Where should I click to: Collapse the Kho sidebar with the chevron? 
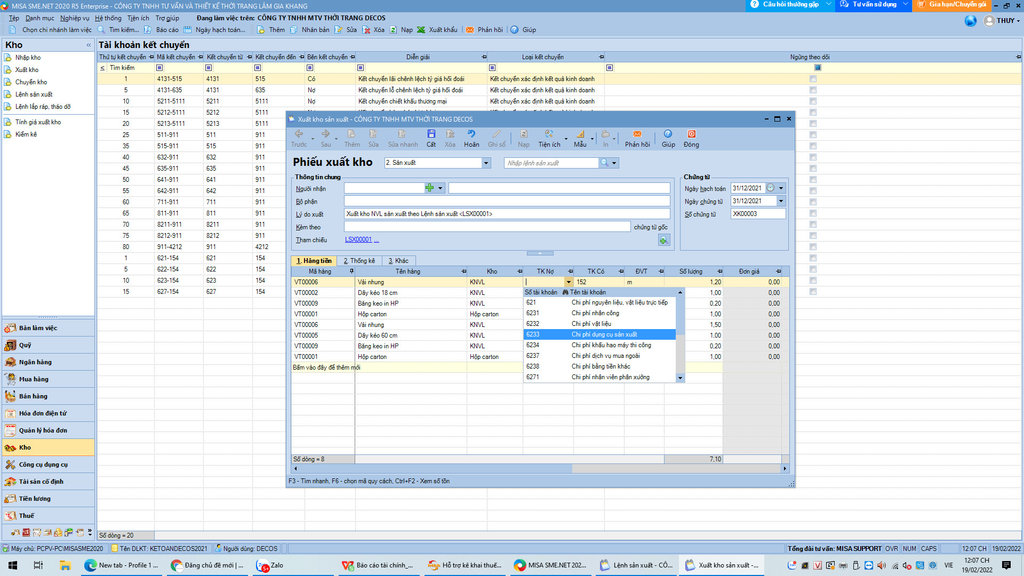88,45
